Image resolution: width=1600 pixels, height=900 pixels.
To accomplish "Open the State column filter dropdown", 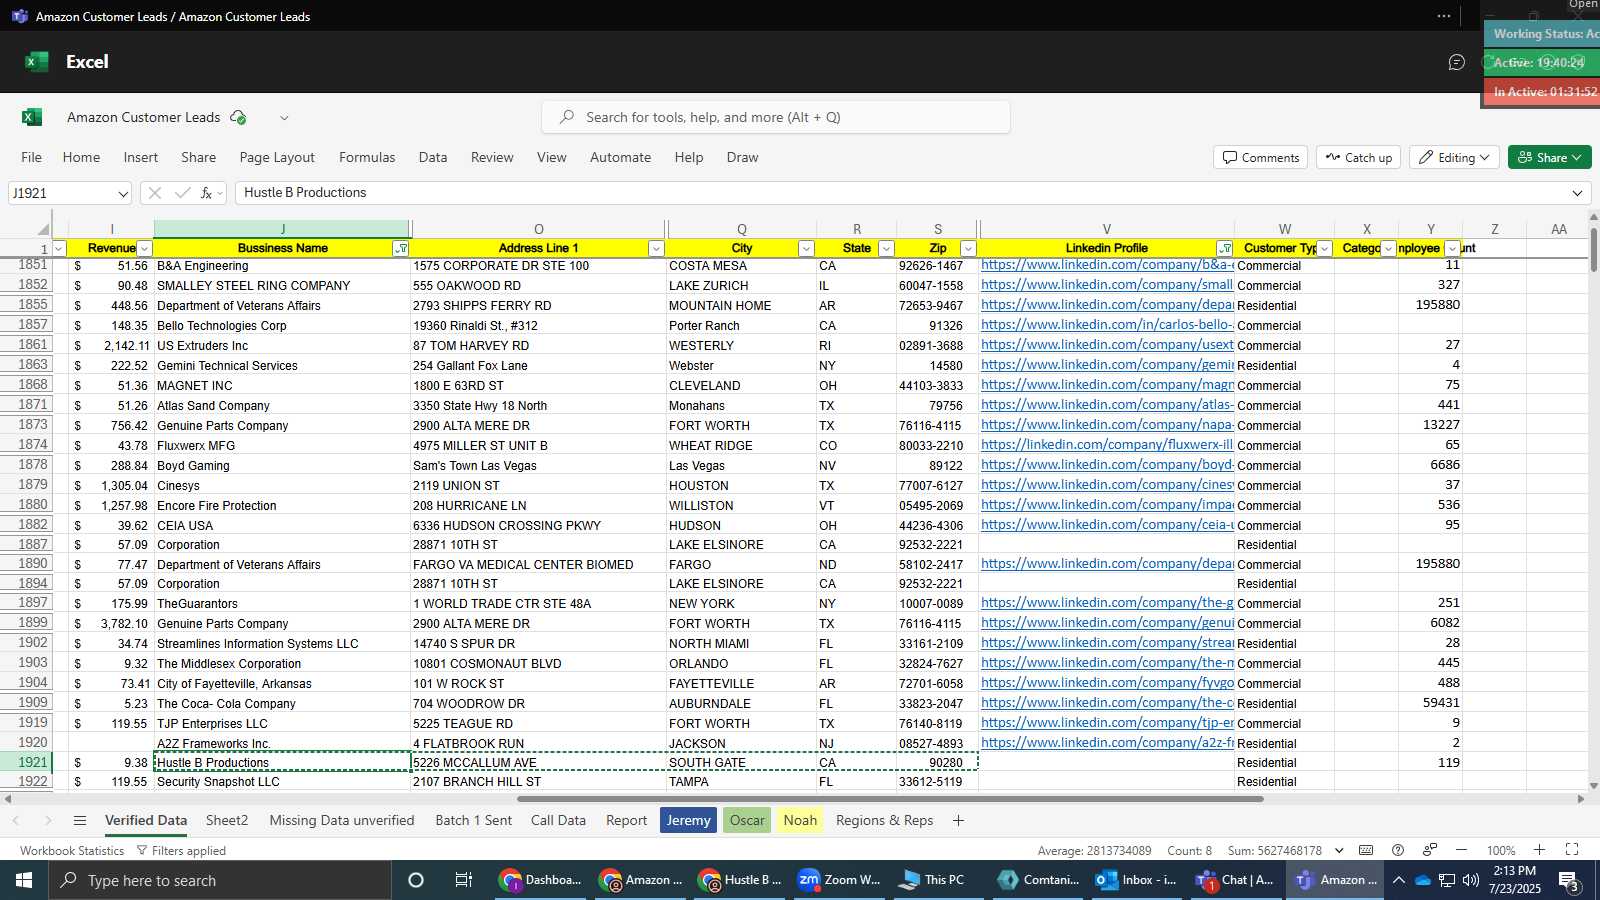I will pos(886,249).
